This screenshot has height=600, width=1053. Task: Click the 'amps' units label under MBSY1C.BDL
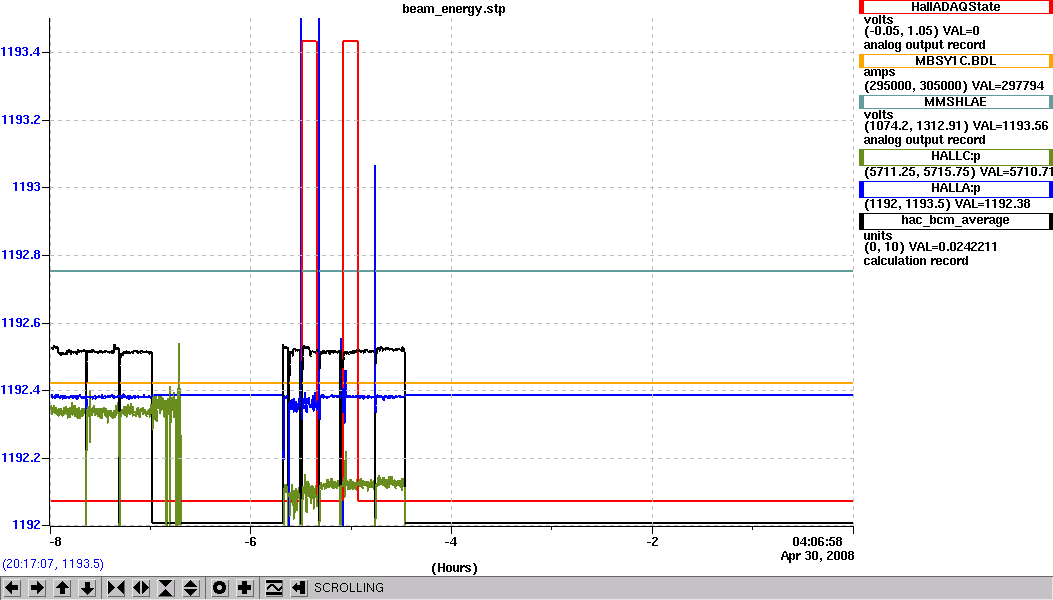coord(879,73)
